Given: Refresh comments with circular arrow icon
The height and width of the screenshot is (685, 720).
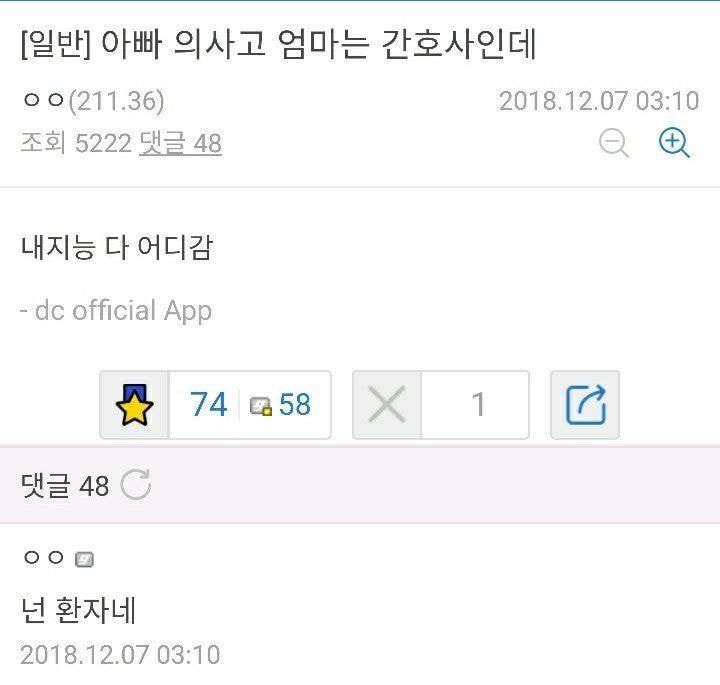Looking at the screenshot, I should (136, 485).
